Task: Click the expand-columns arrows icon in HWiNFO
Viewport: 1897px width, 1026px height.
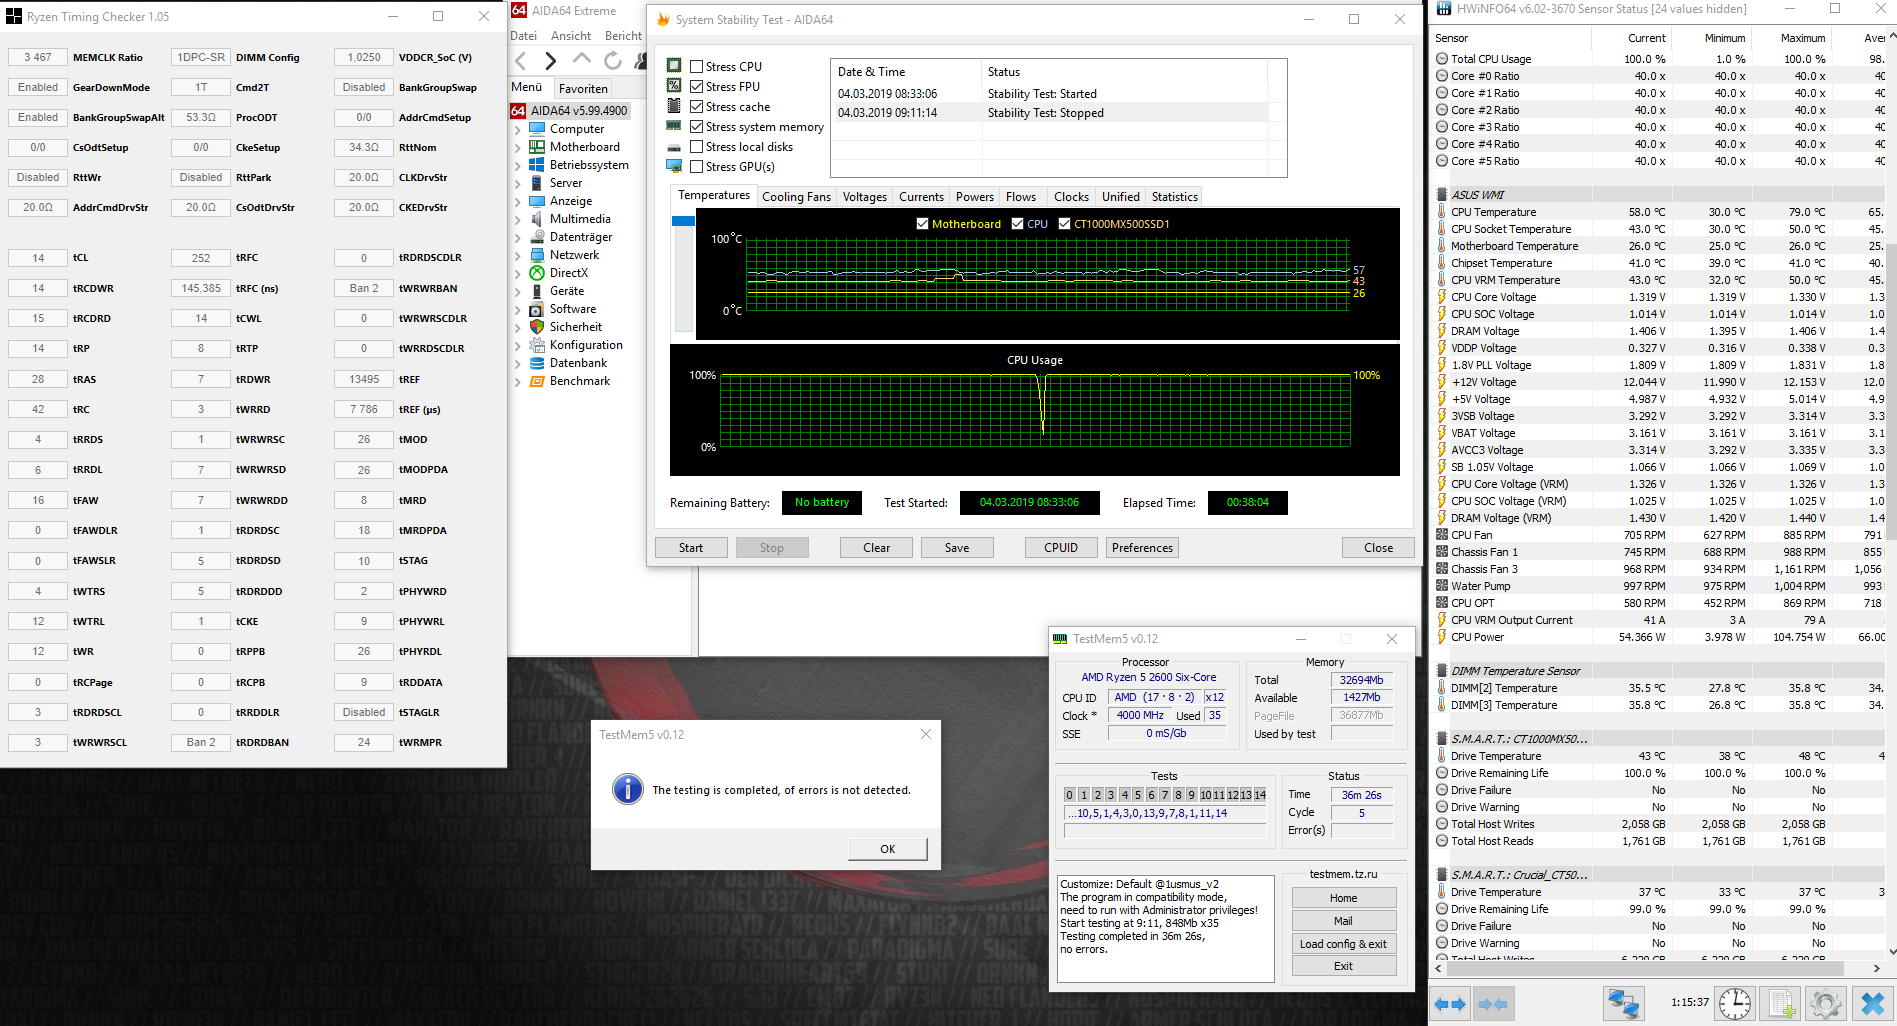Action: pos(1450,1003)
